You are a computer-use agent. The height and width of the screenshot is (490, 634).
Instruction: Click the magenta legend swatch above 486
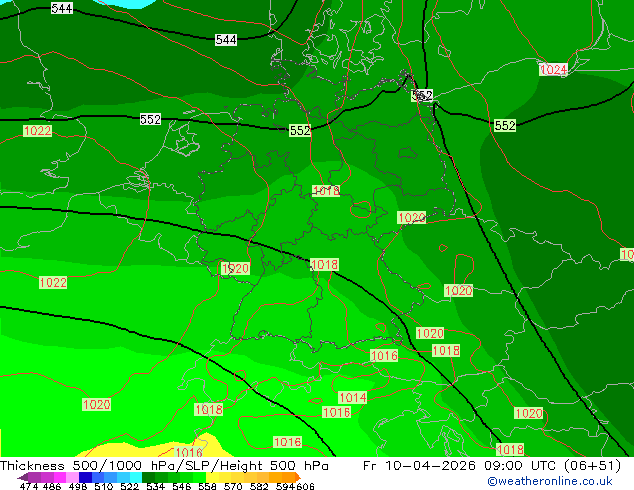pyautogui.click(x=59, y=477)
